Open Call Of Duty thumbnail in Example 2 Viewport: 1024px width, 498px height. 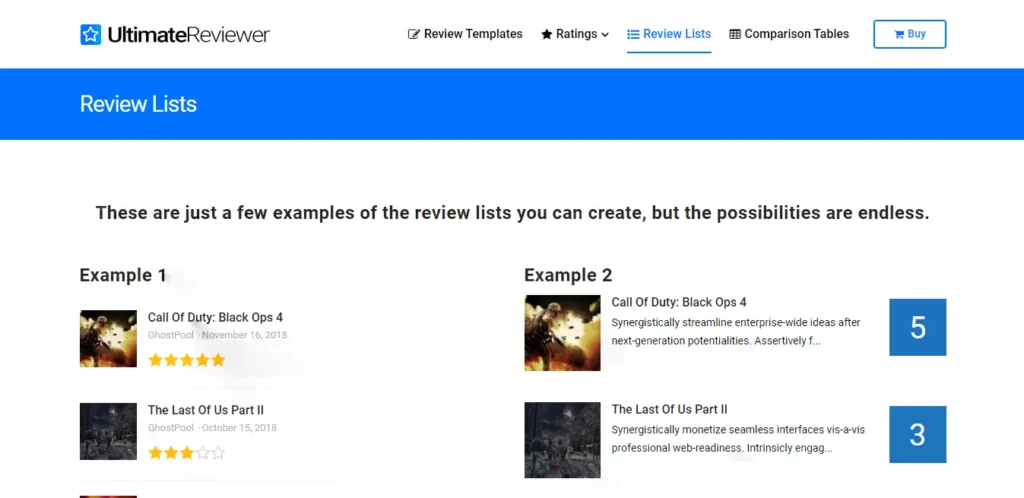[x=562, y=333]
